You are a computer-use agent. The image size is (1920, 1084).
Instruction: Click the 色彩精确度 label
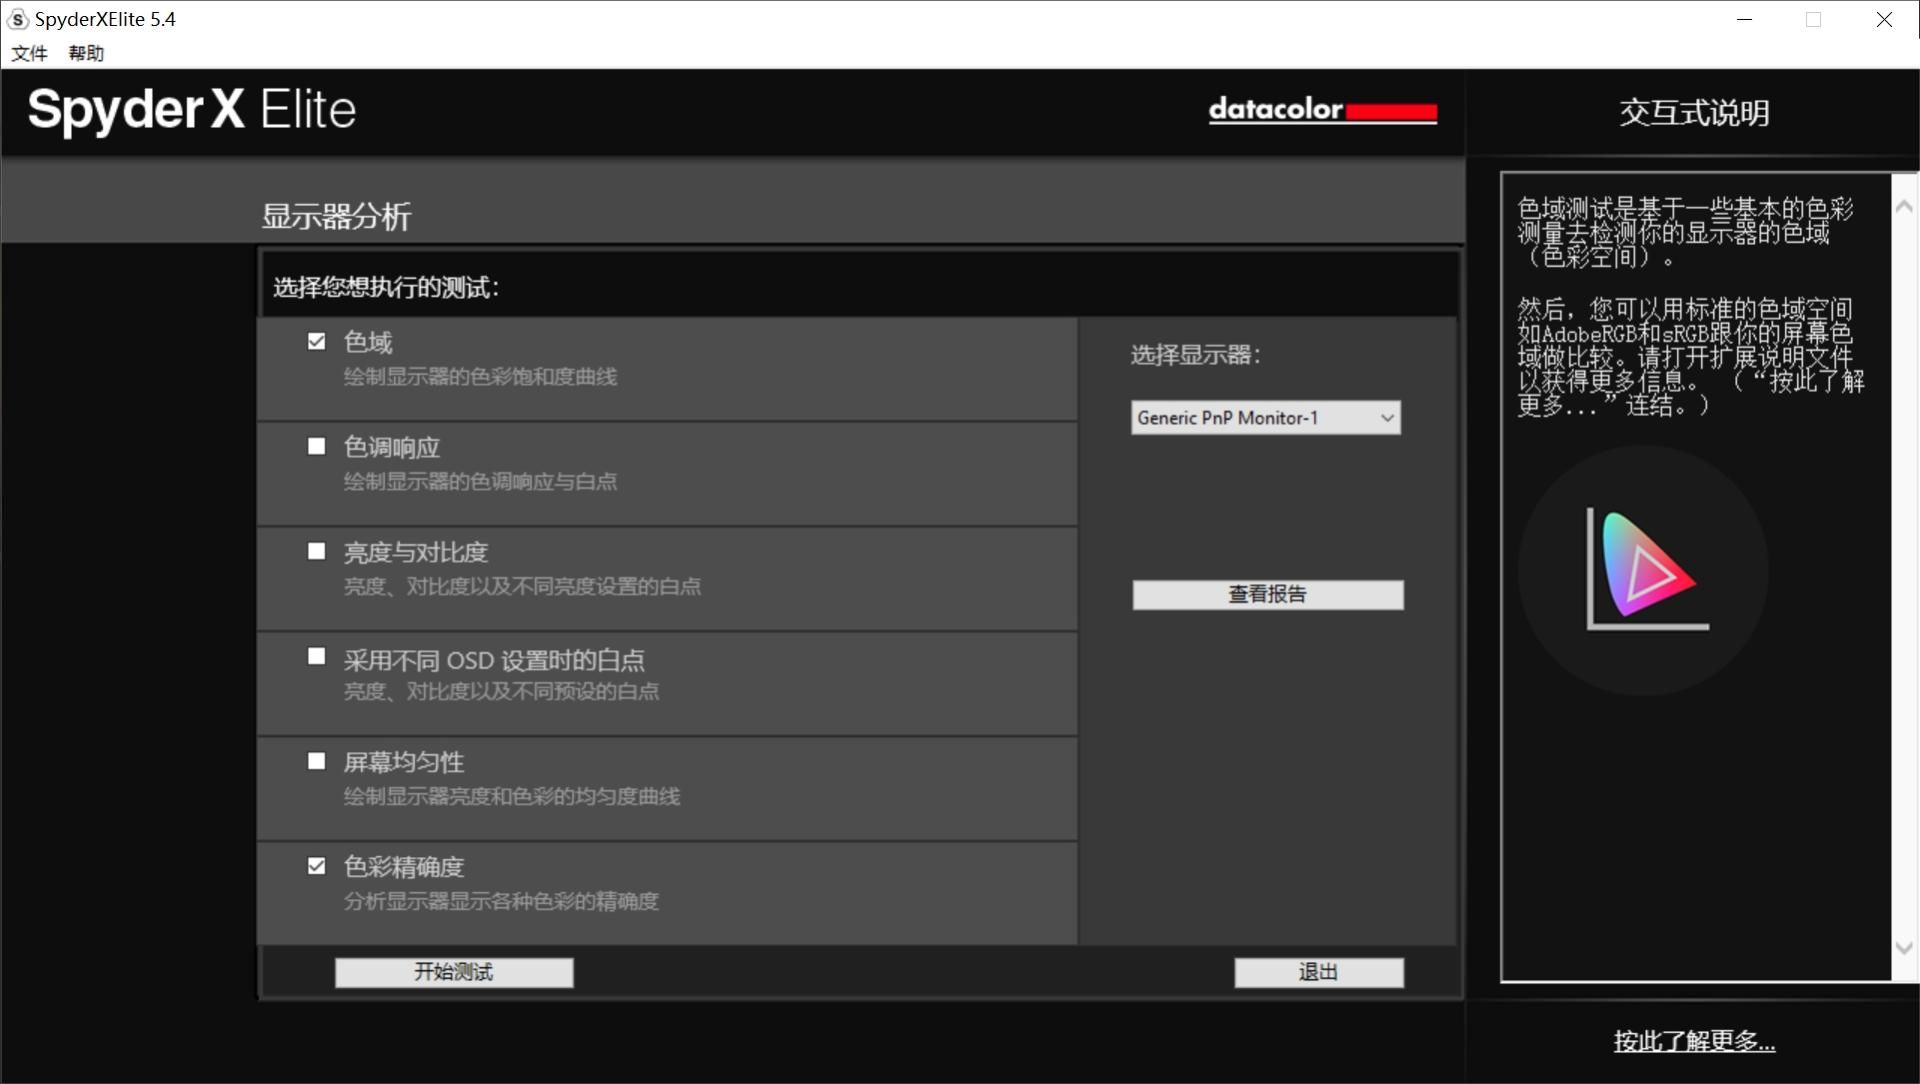pyautogui.click(x=404, y=867)
